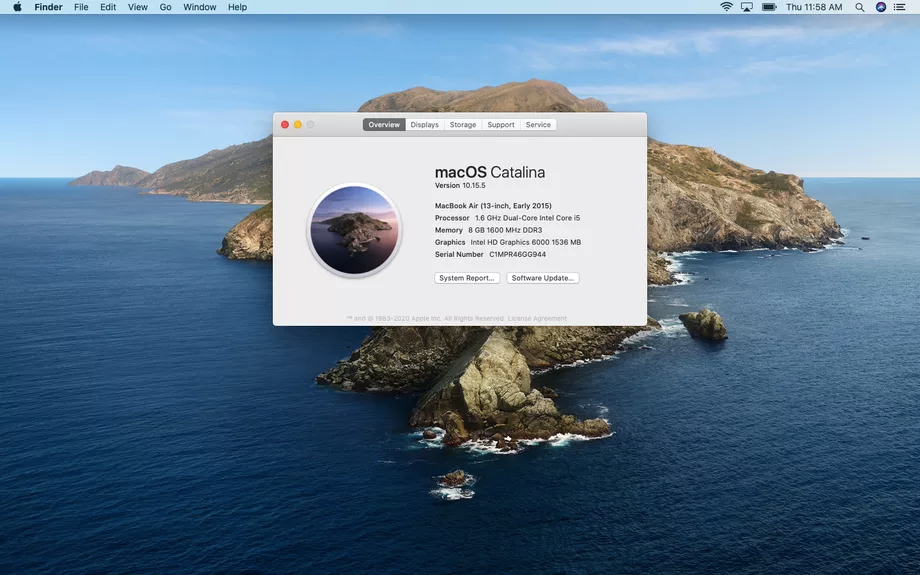Click the Wi-Fi status icon
This screenshot has height=575, width=920.
726,7
